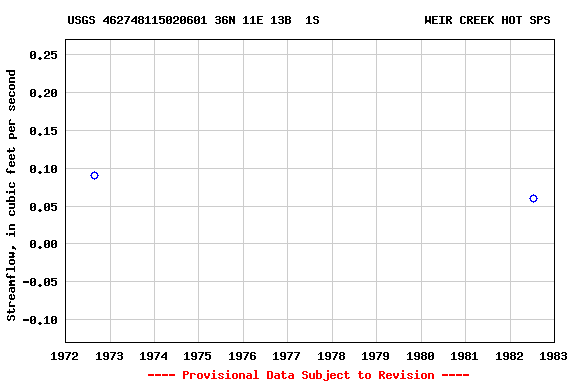This screenshot has height=384, width=576.
Task: Click the 1972 data point near 0.09
Action: tap(94, 176)
